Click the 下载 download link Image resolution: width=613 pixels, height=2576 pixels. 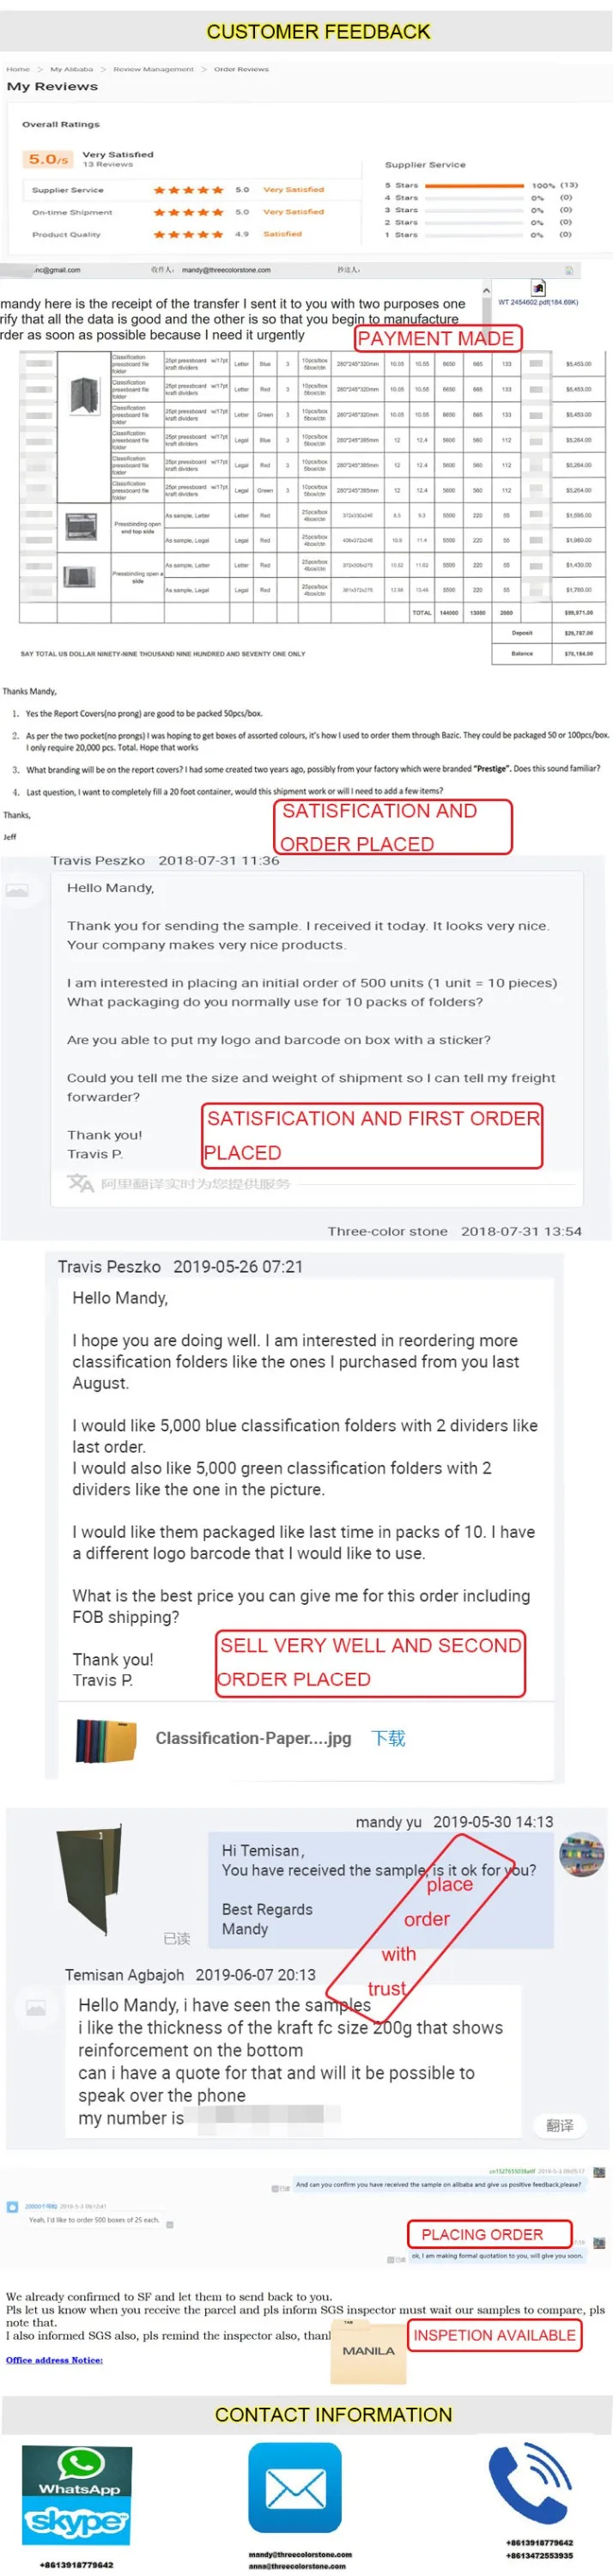[389, 1738]
